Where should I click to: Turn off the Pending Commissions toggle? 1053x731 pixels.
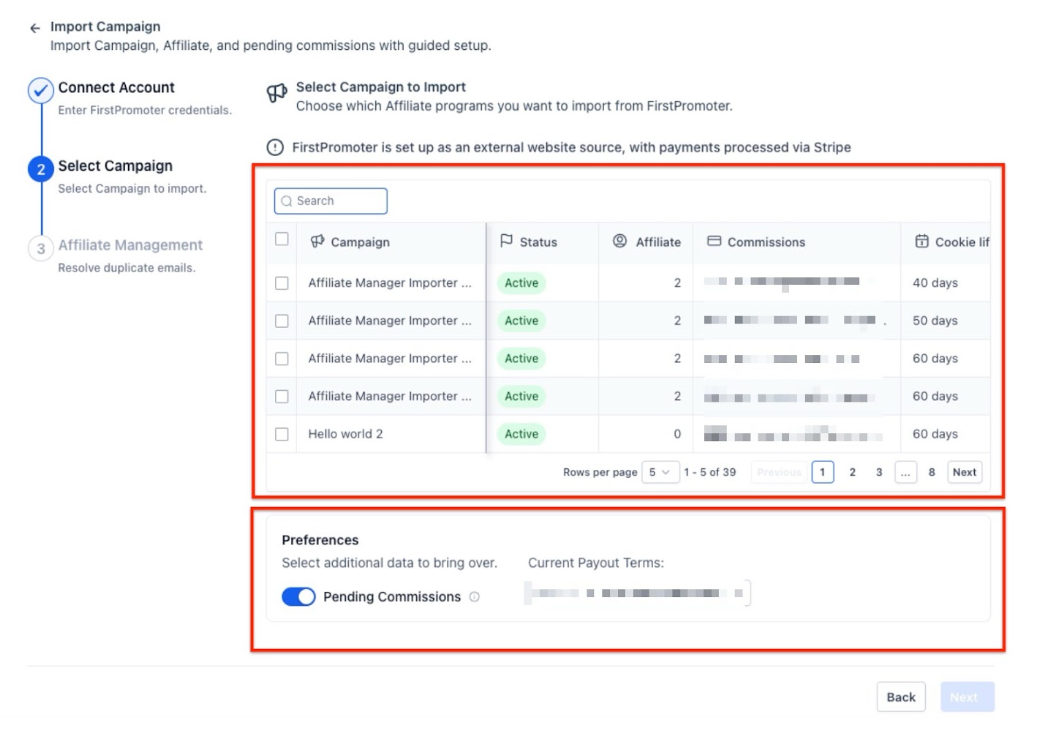(x=298, y=597)
